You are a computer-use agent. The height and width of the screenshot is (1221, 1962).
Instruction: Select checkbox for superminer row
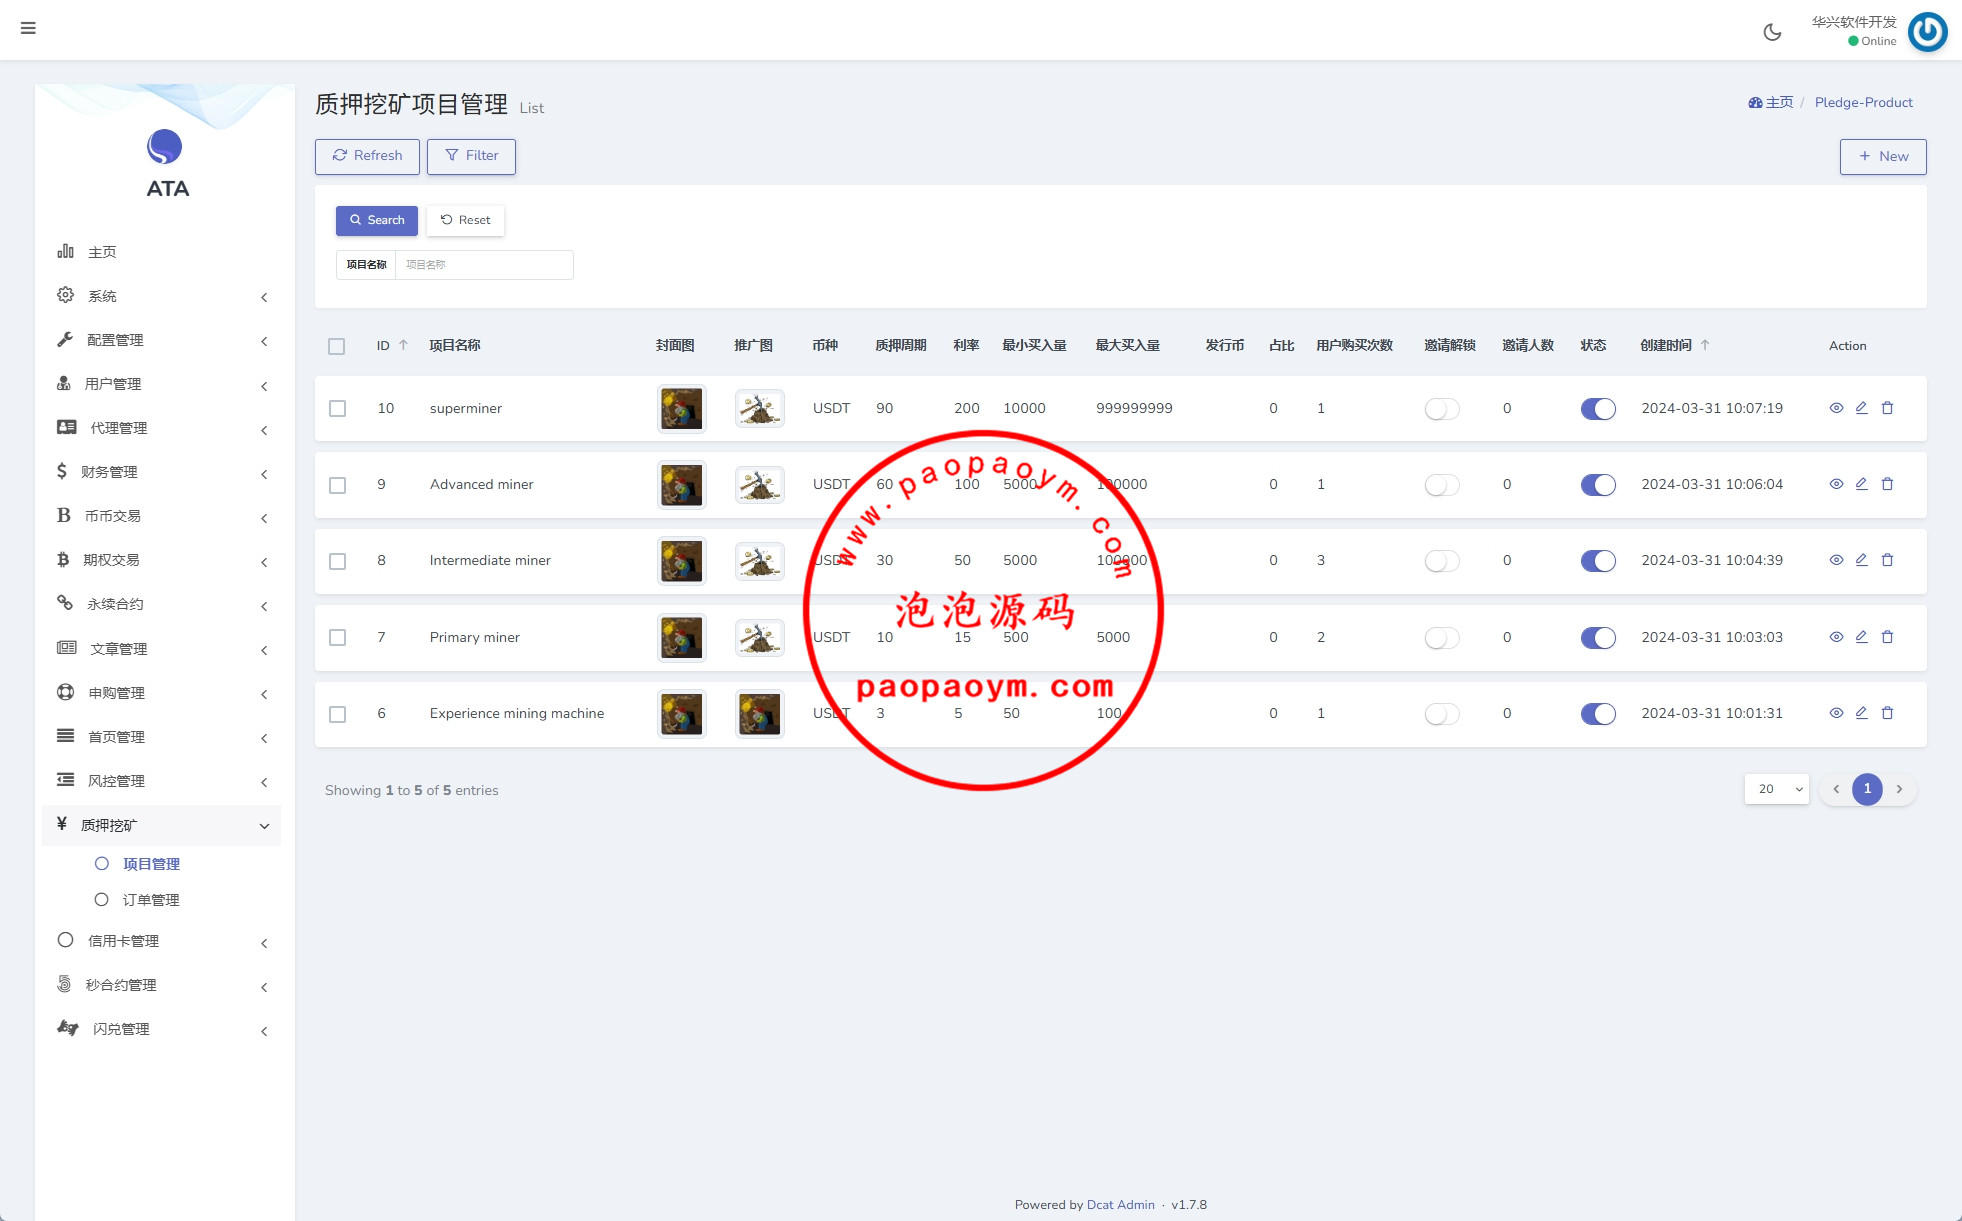(x=338, y=408)
